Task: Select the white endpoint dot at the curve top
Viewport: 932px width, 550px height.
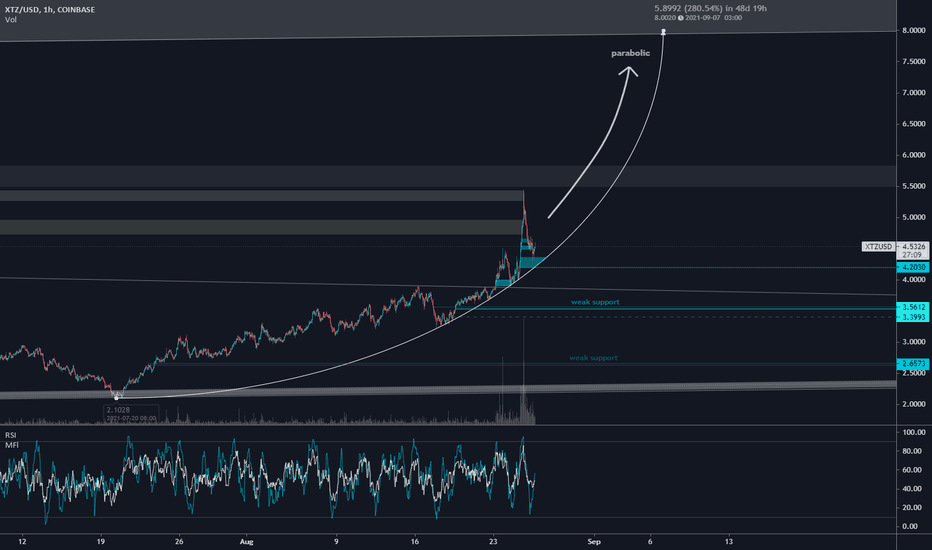Action: coord(663,32)
